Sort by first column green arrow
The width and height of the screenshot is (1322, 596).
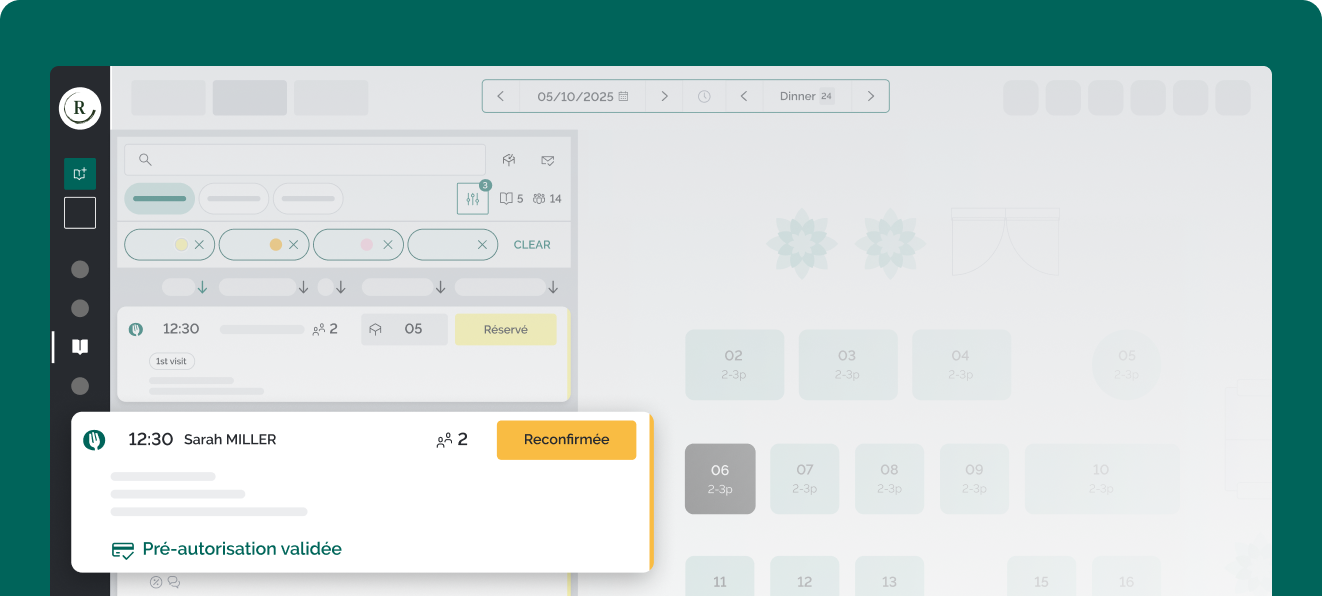pyautogui.click(x=202, y=287)
